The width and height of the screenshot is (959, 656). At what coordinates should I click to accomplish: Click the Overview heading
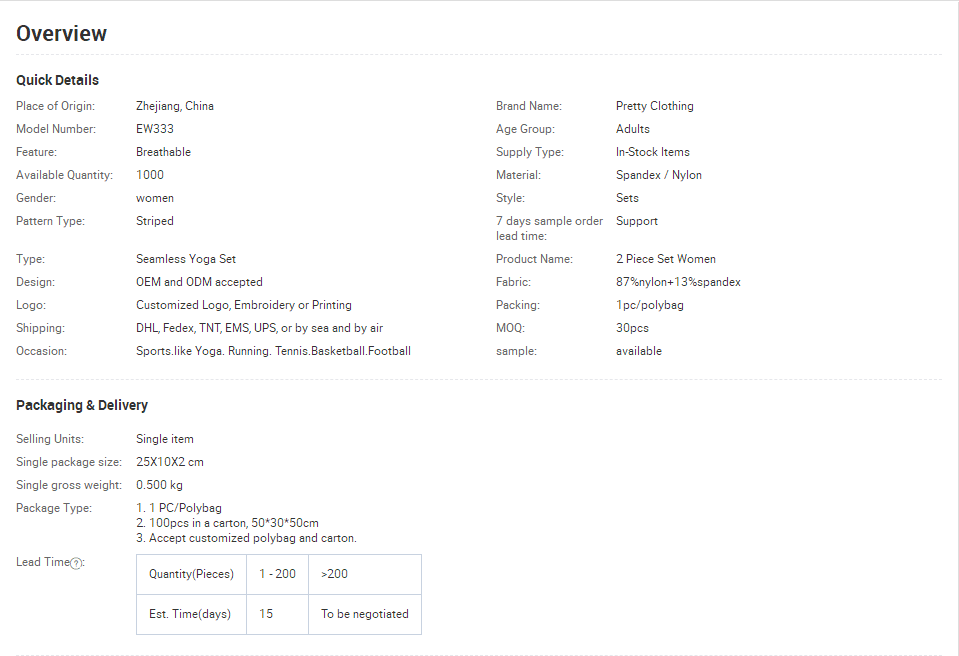coord(61,33)
